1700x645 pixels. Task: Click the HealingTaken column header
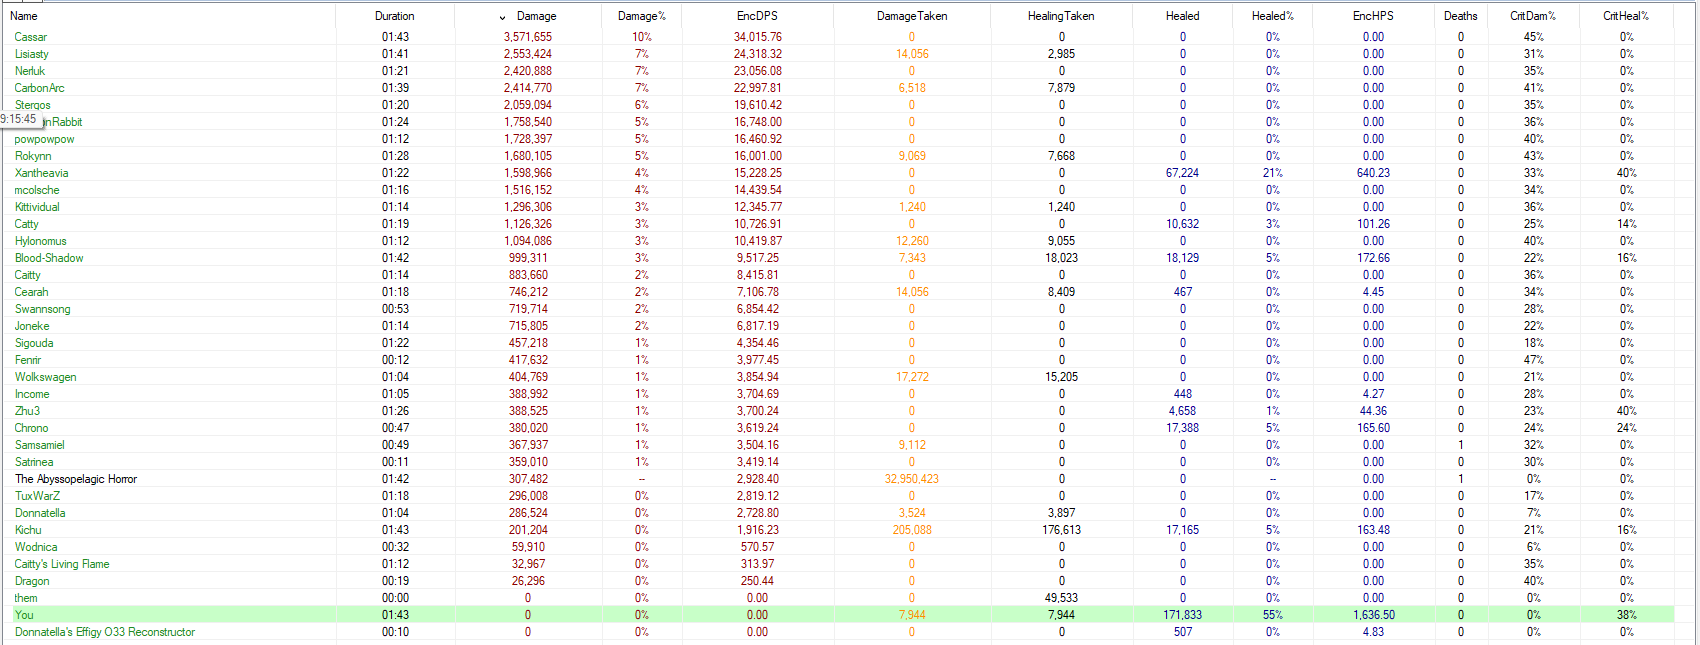point(1061,16)
